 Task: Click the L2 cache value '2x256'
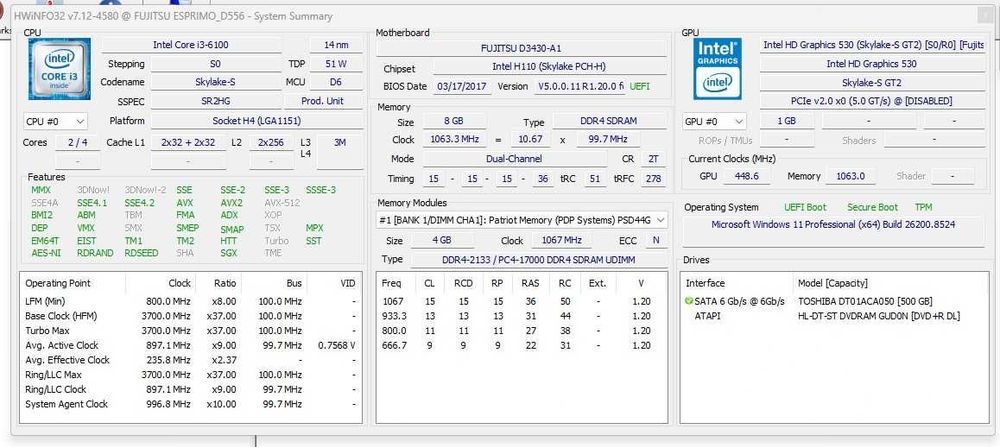pos(271,143)
